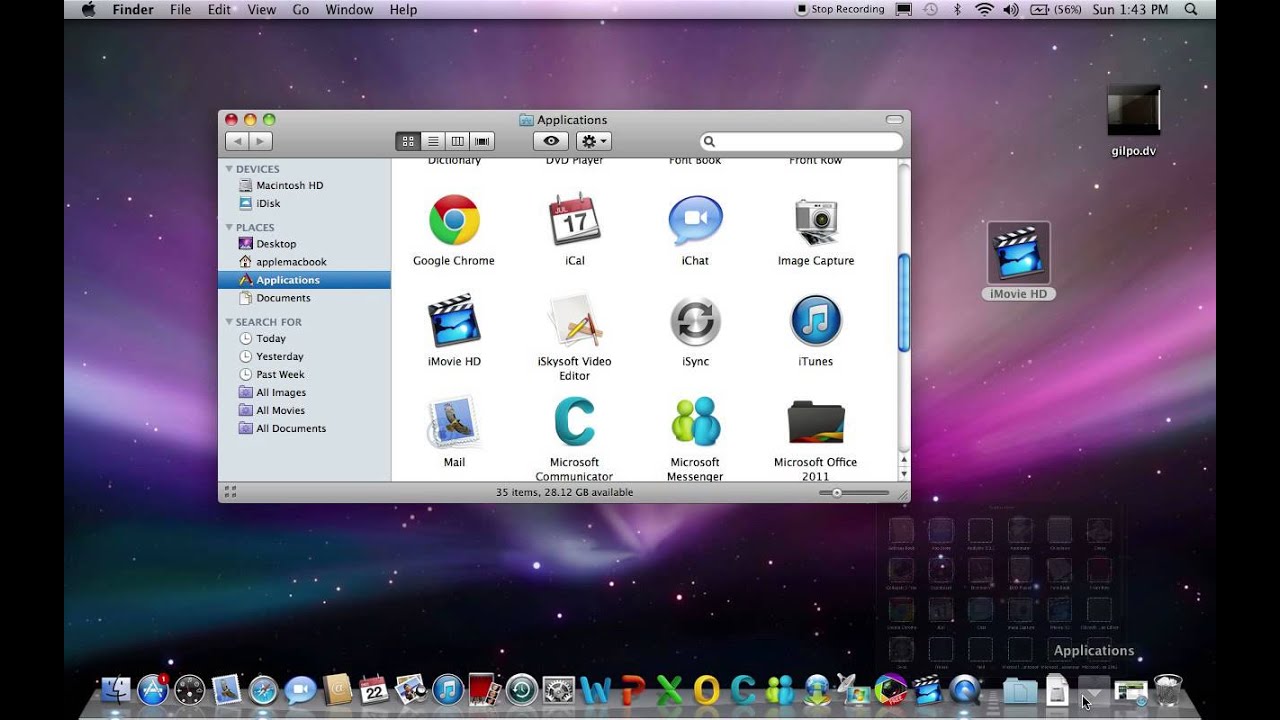Switch Finder to Cover Flow view

click(483, 141)
